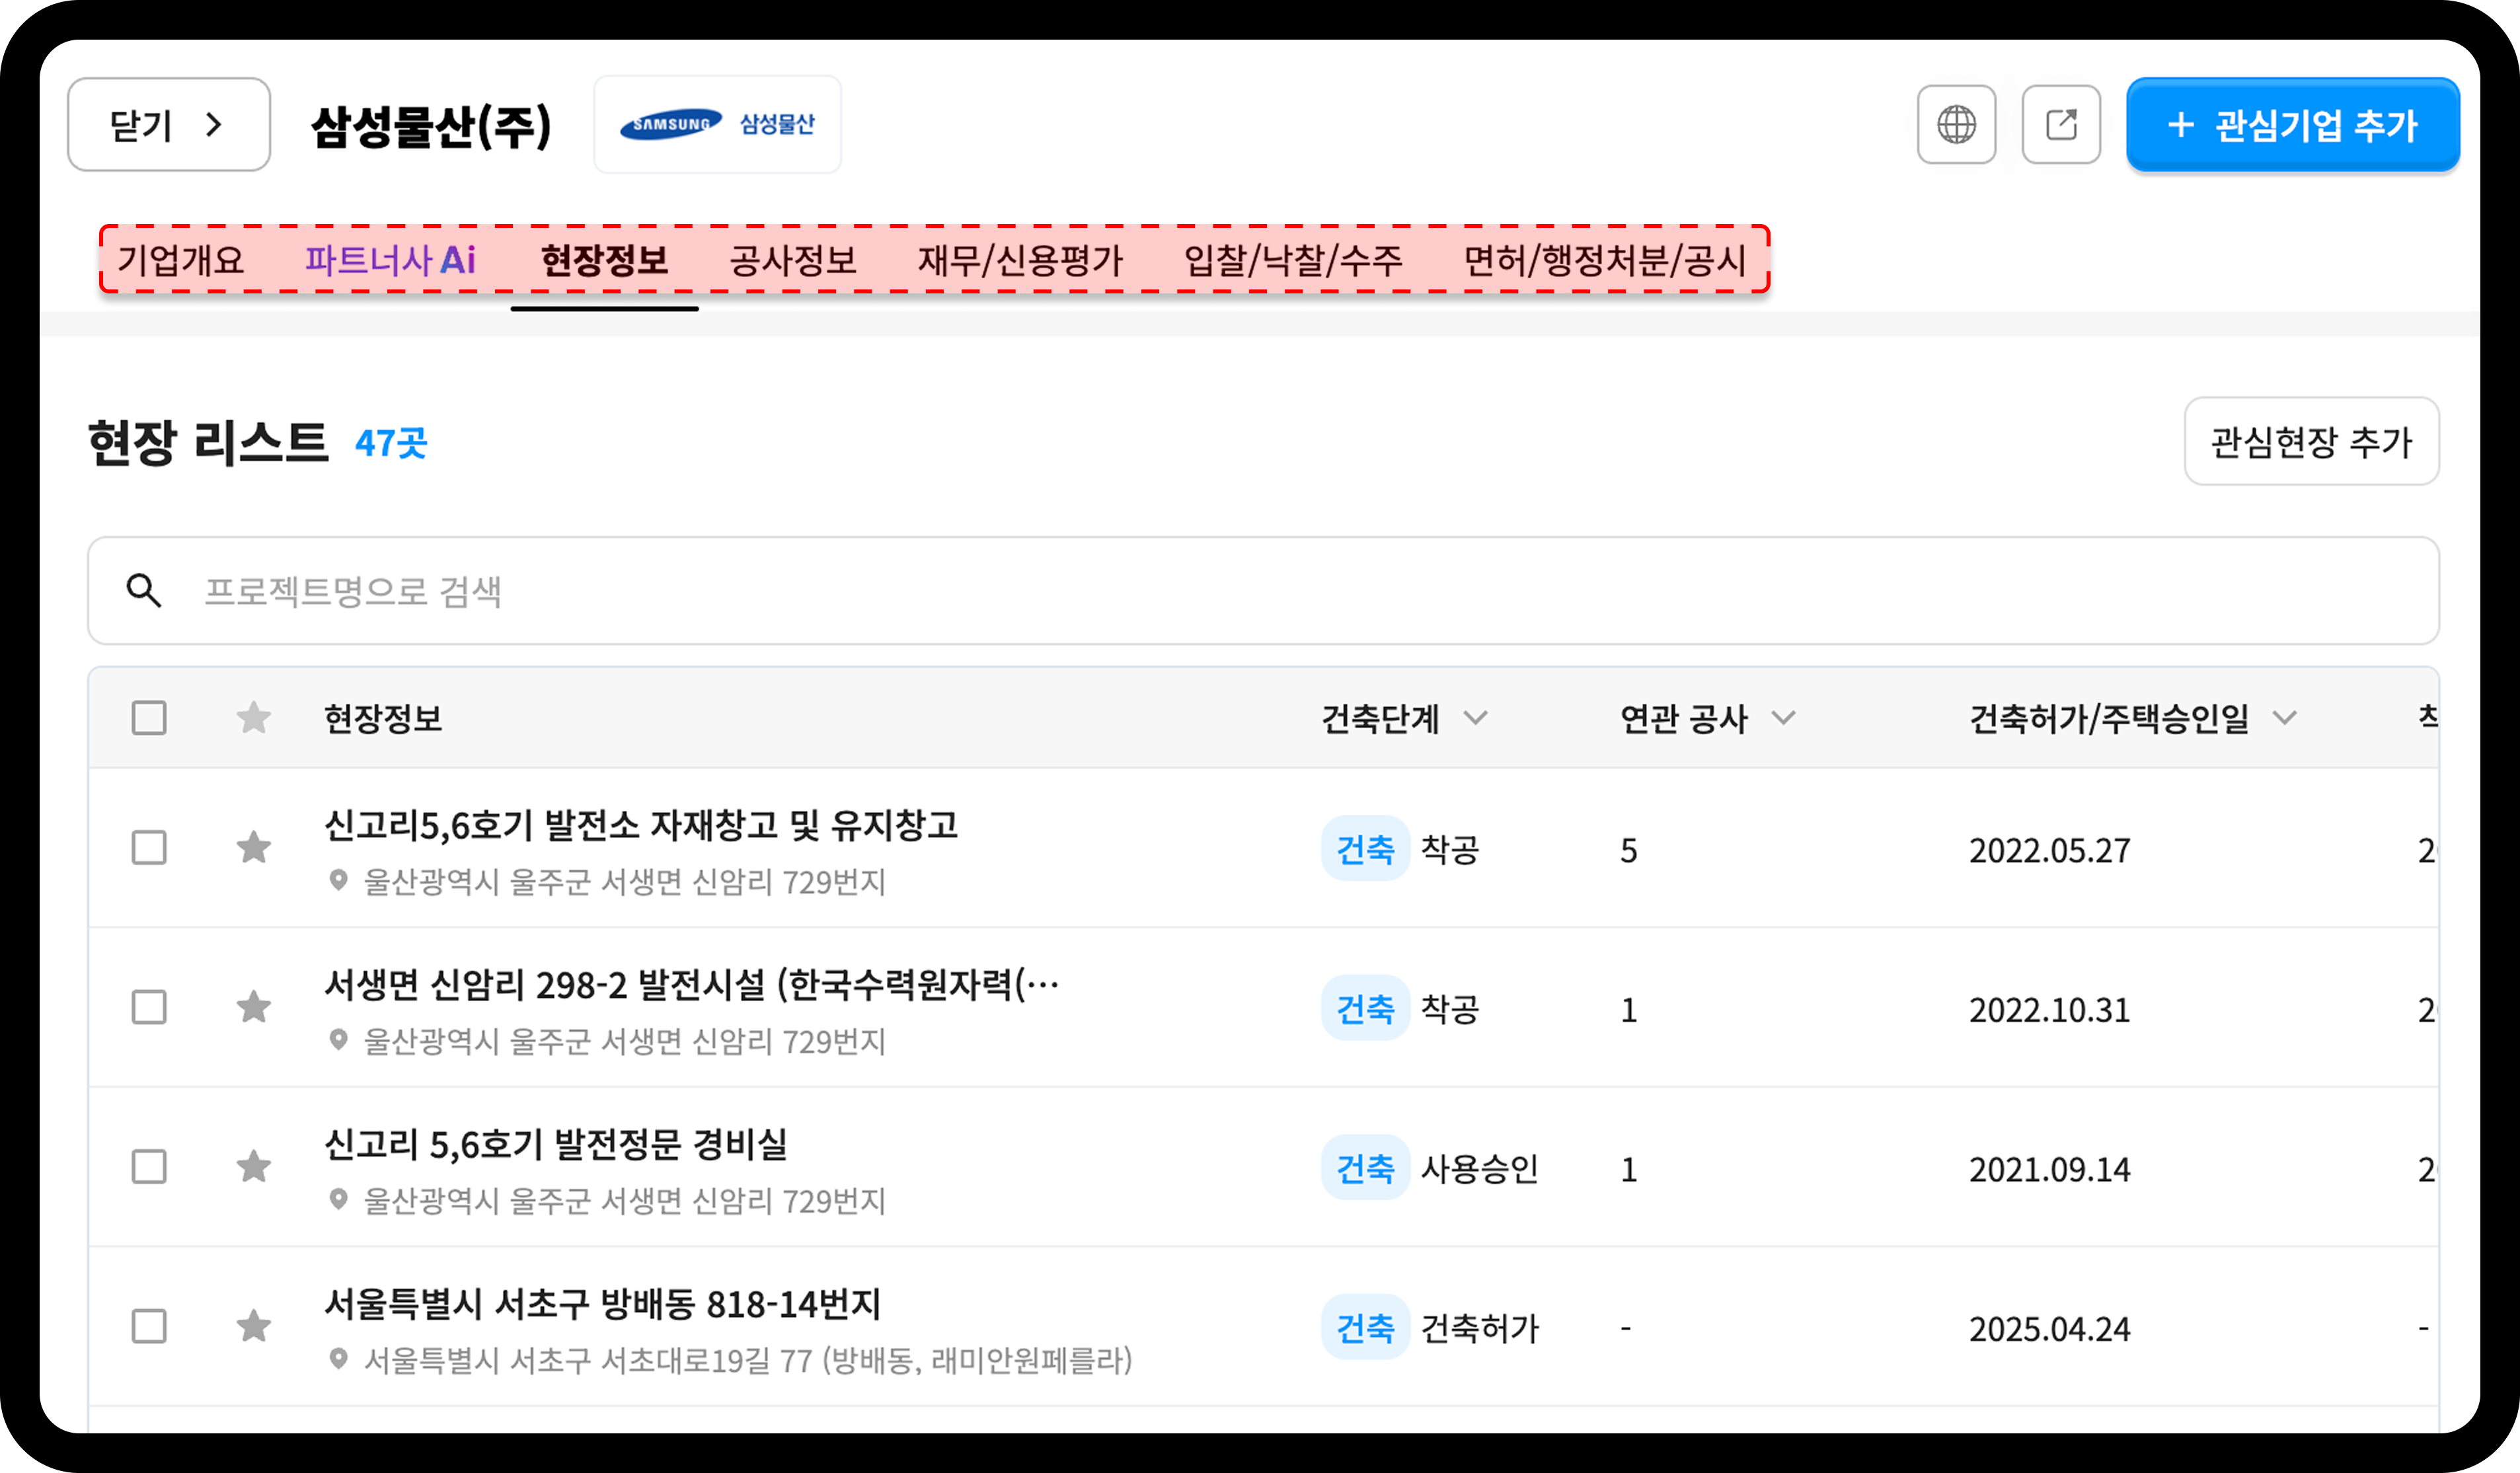The width and height of the screenshot is (2520, 1473).
Task: Click the 현장정보 column header
Action: coord(383,718)
